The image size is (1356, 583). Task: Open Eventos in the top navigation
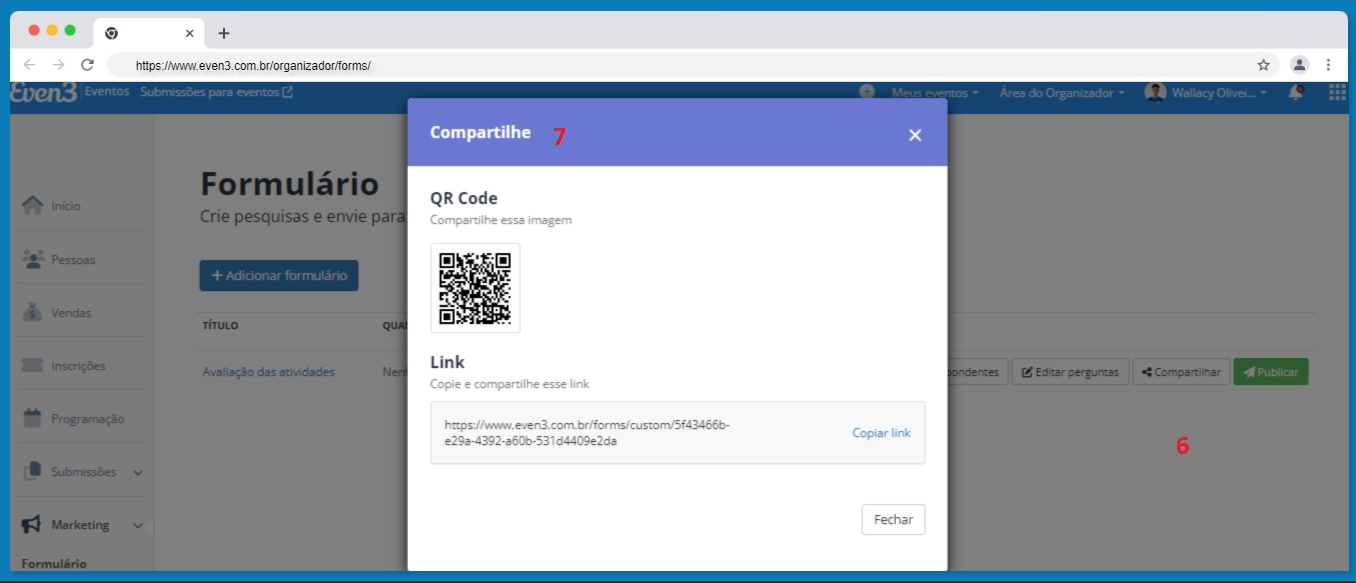107,92
